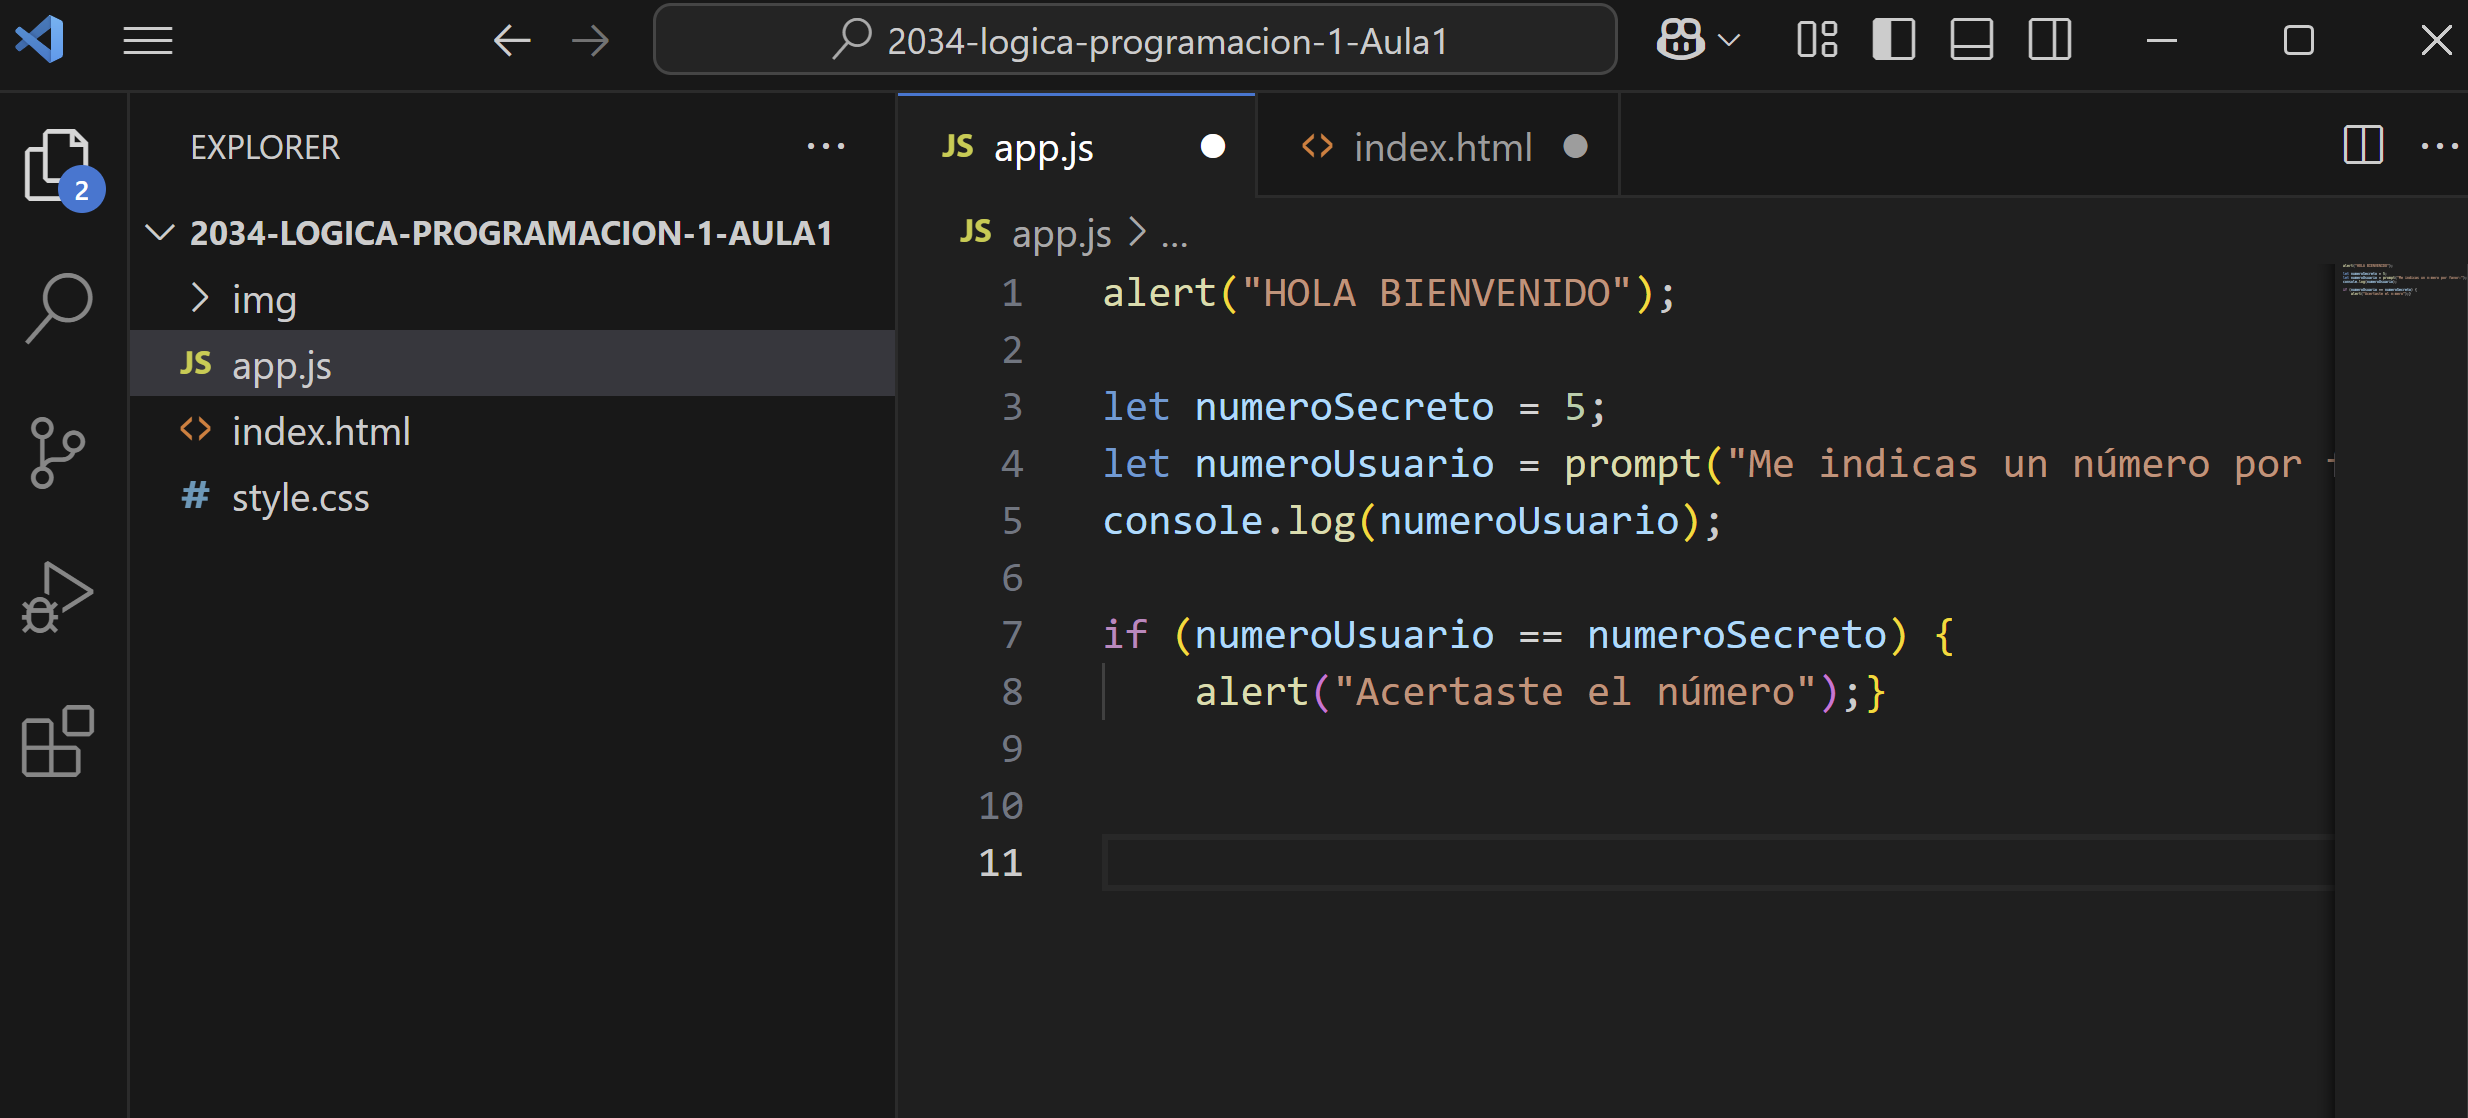Viewport: 2468px width, 1118px height.
Task: Close the VS Code window
Action: coord(2436,41)
